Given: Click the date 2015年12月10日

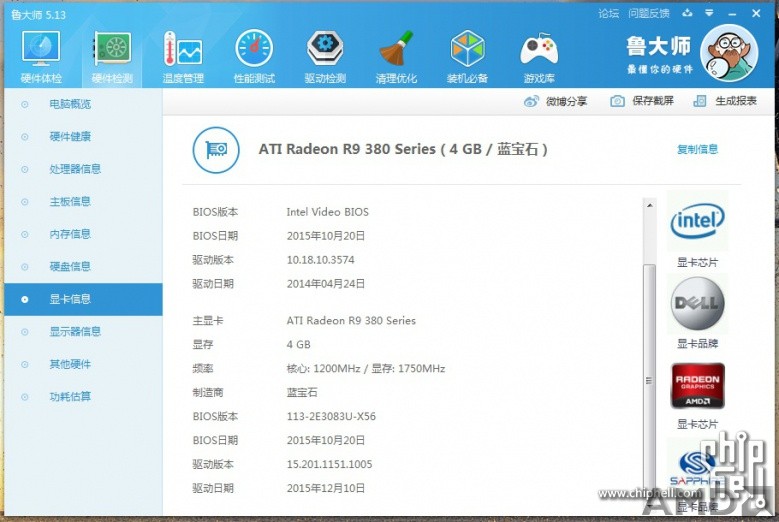Looking at the screenshot, I should [326, 488].
